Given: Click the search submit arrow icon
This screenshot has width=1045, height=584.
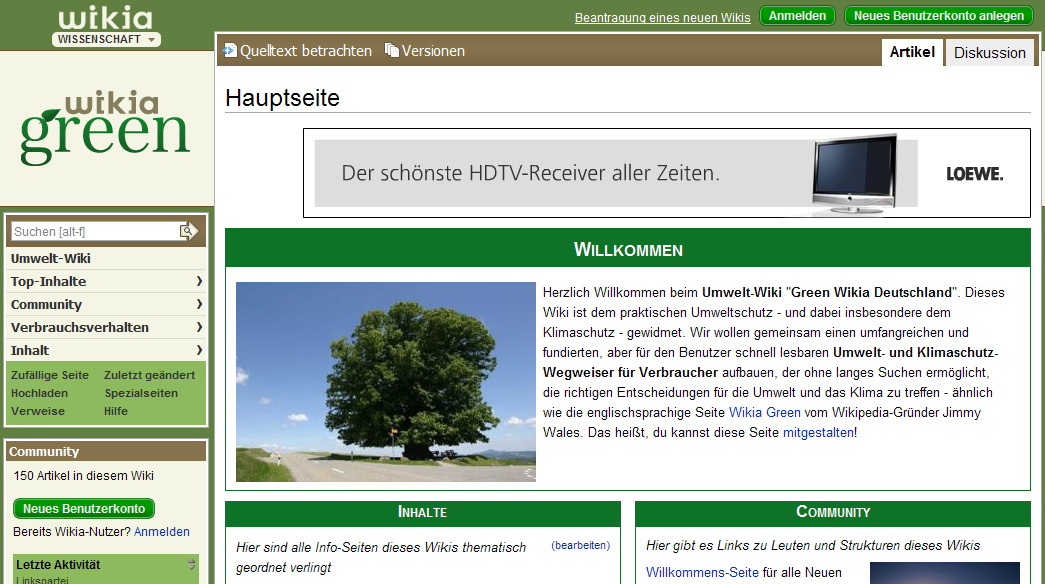Looking at the screenshot, I should pyautogui.click(x=189, y=231).
